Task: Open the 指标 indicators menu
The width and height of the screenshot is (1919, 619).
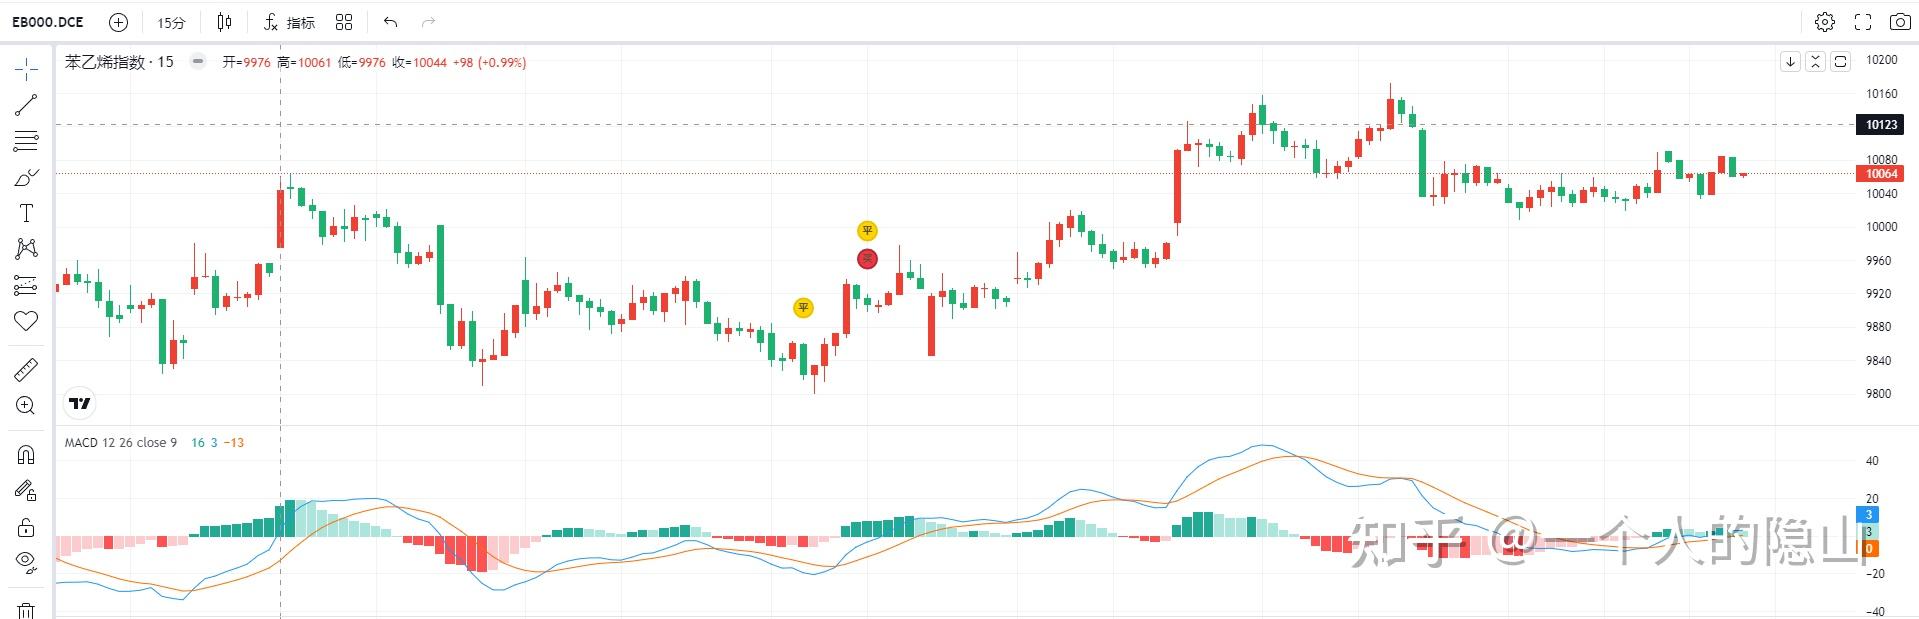Action: tap(290, 21)
